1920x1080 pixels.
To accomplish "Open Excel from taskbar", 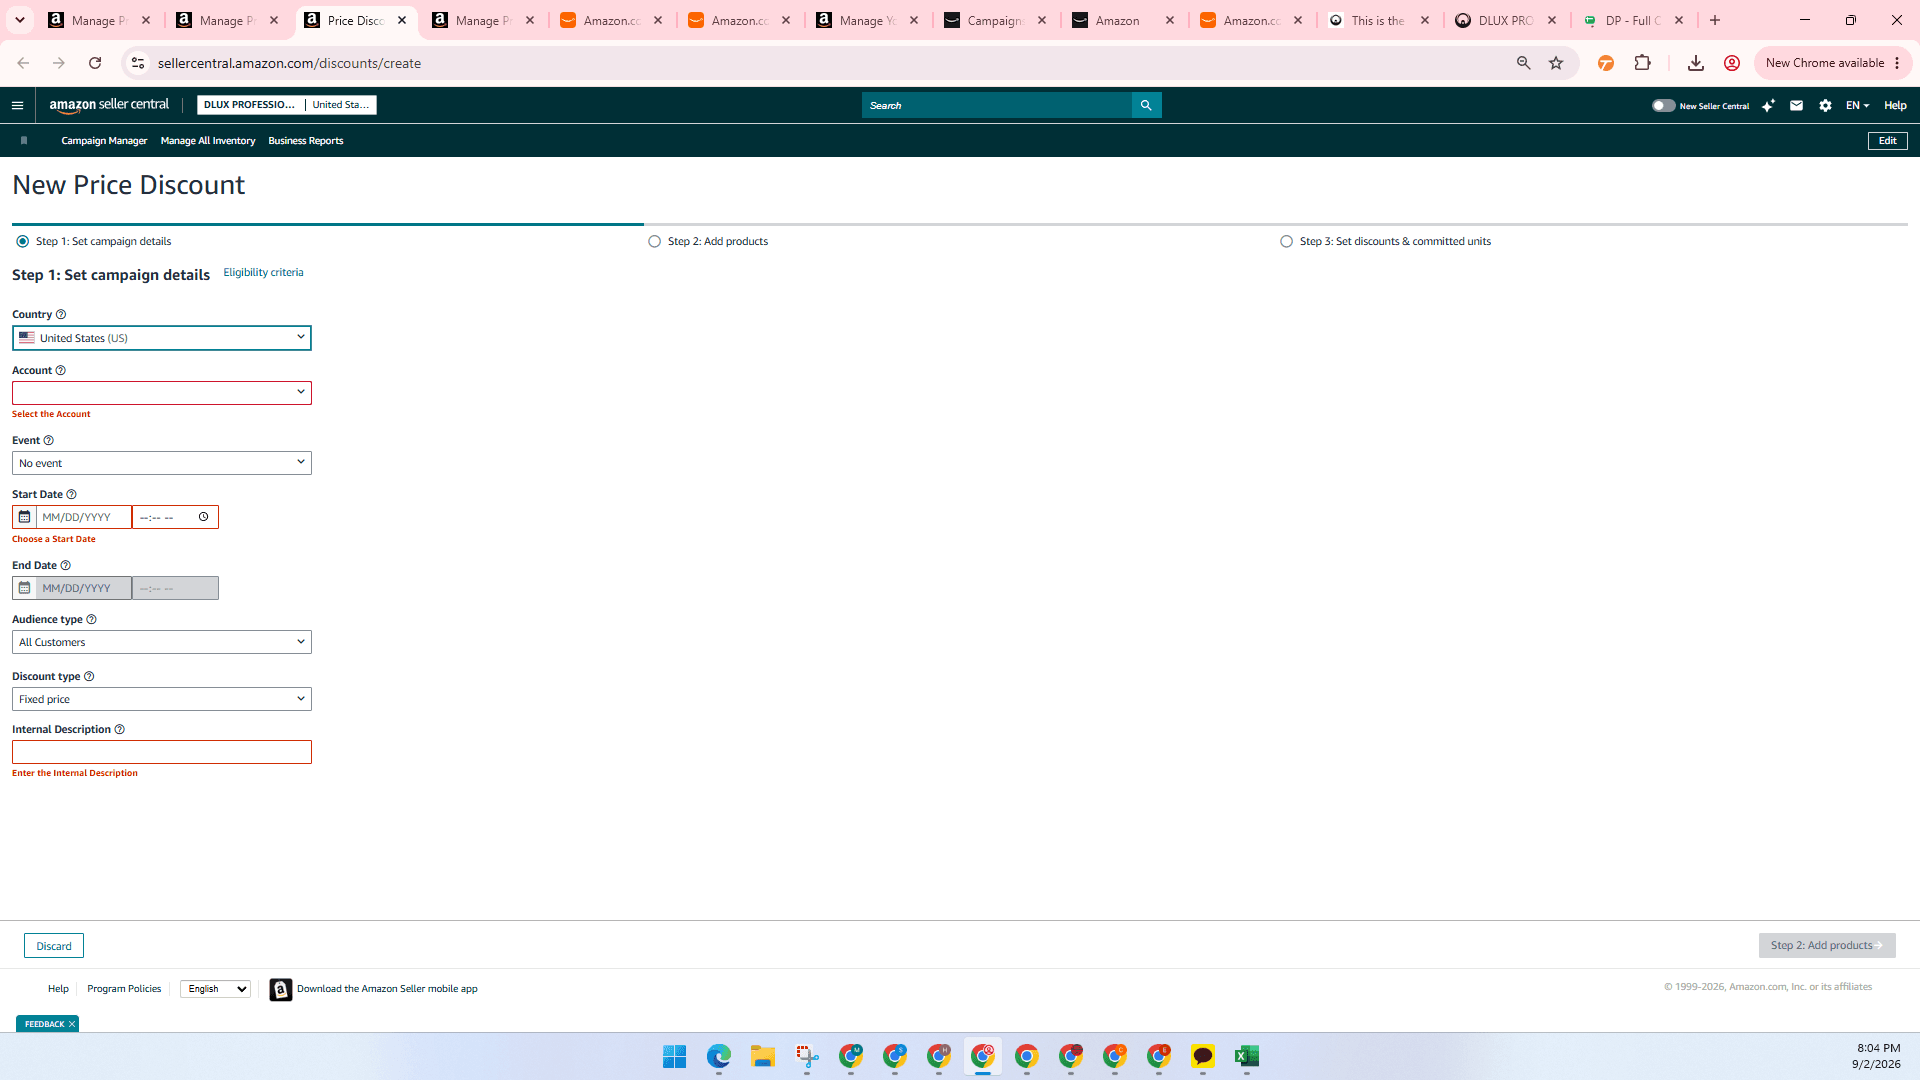I will tap(1247, 1056).
